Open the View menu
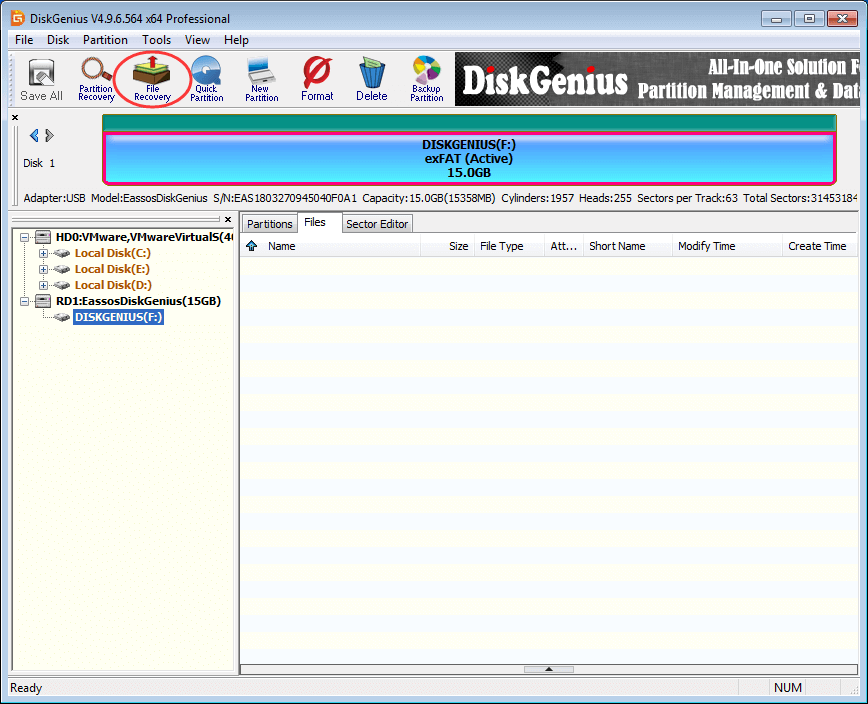Viewport: 868px width, 704px height. click(197, 40)
